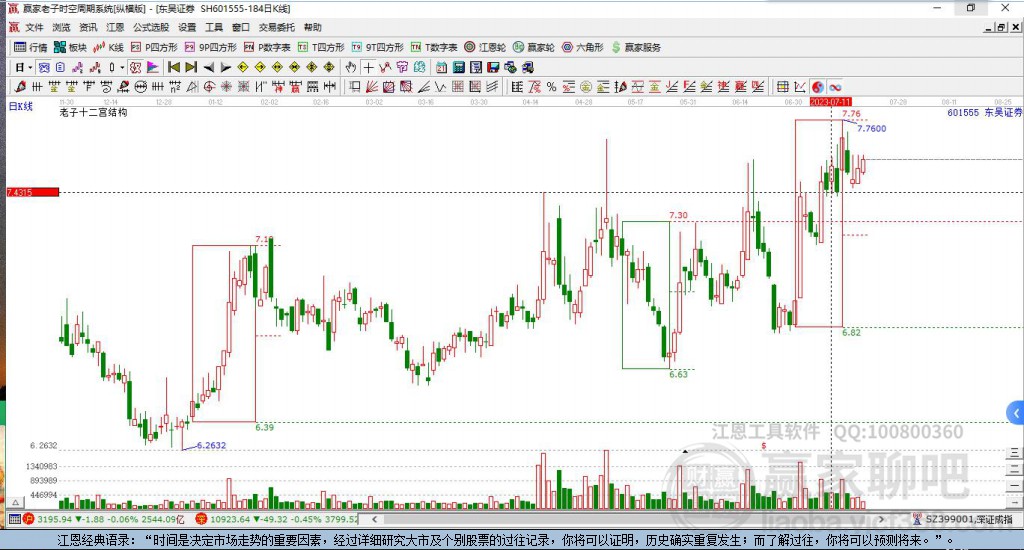Open the T数字表 tool
Image resolution: width=1024 pixels, height=550 pixels.
coord(434,47)
